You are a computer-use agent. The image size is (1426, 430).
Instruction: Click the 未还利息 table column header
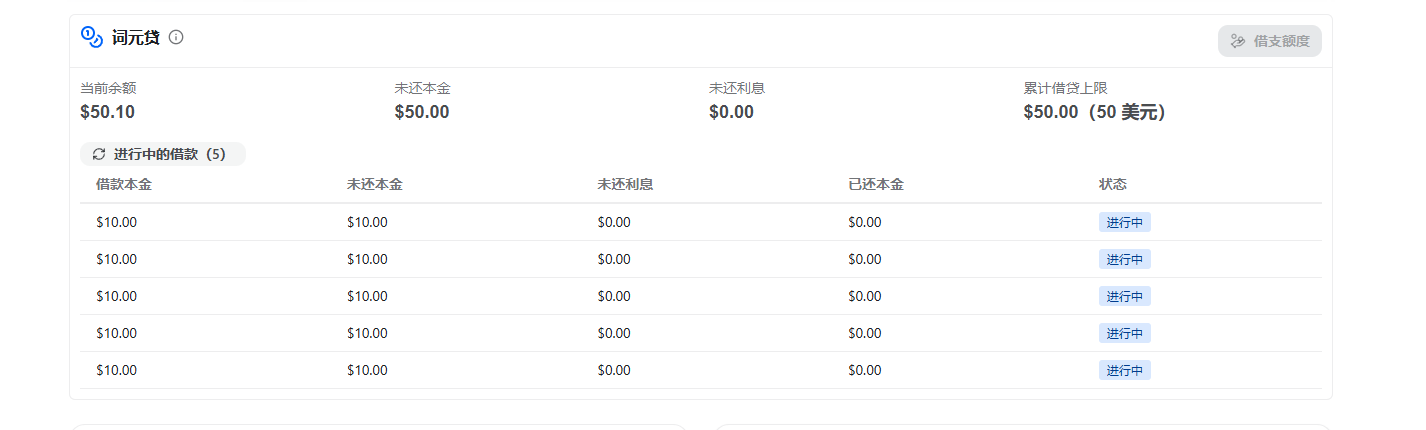(x=626, y=185)
